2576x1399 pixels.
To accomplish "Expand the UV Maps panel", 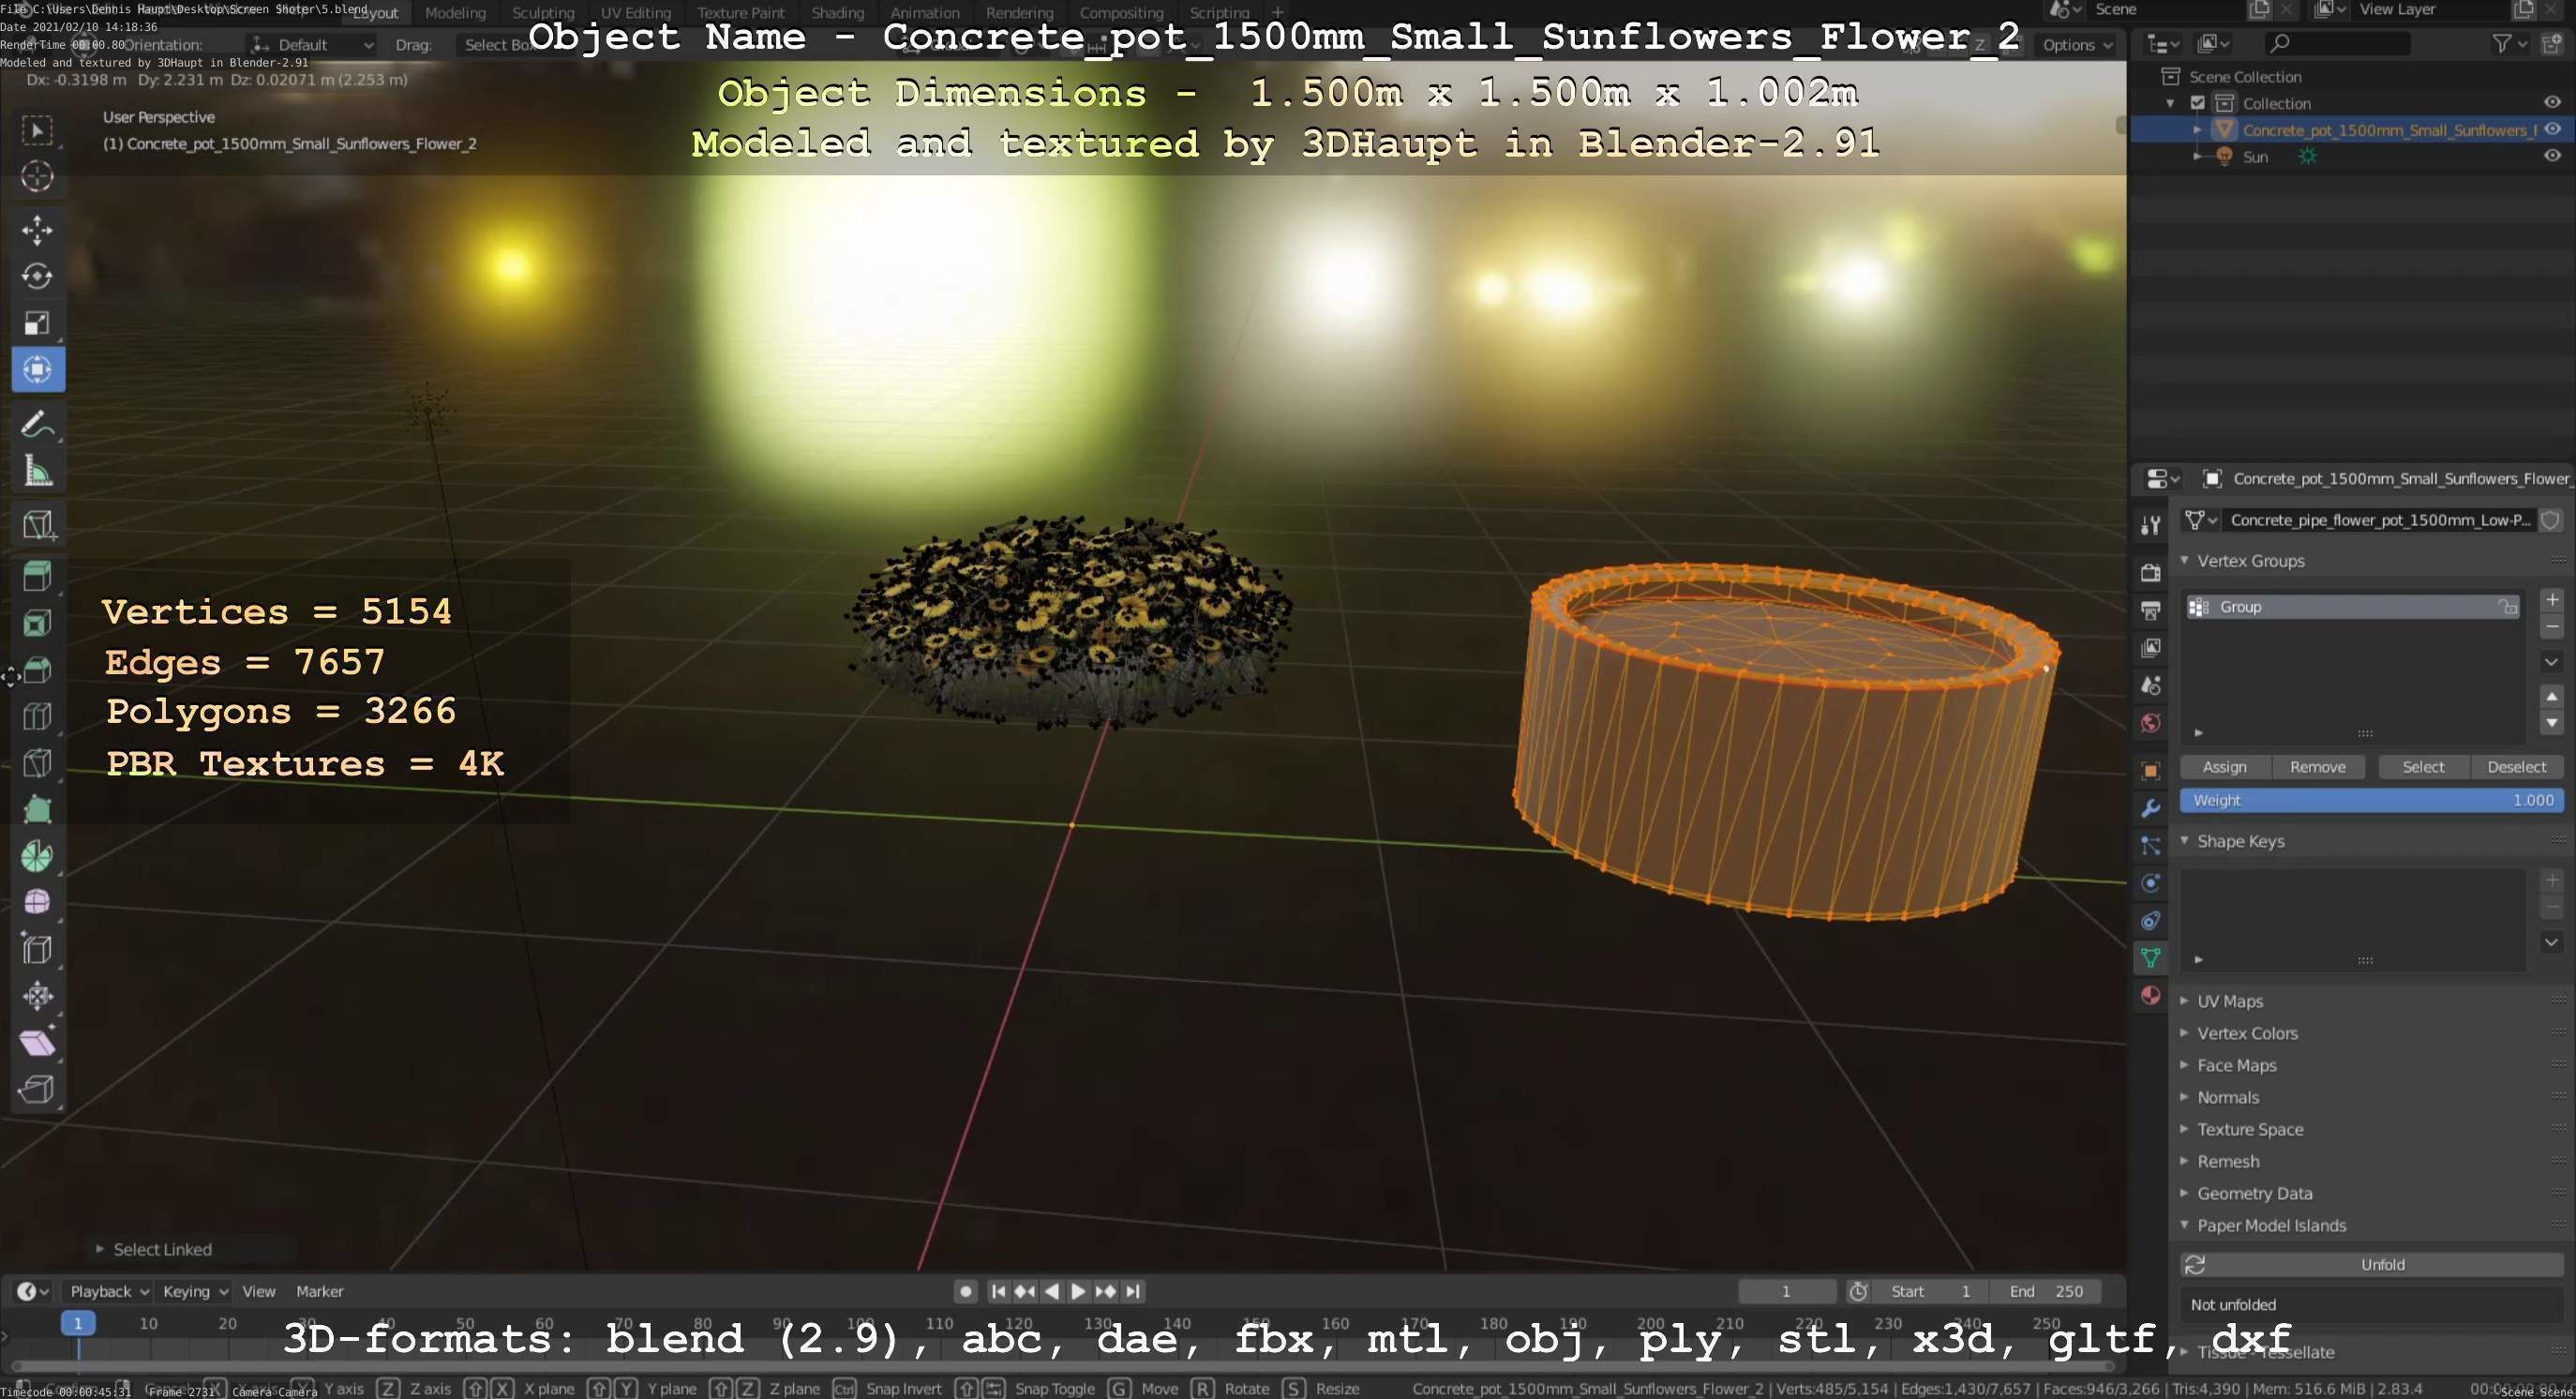I will 2184,1001.
